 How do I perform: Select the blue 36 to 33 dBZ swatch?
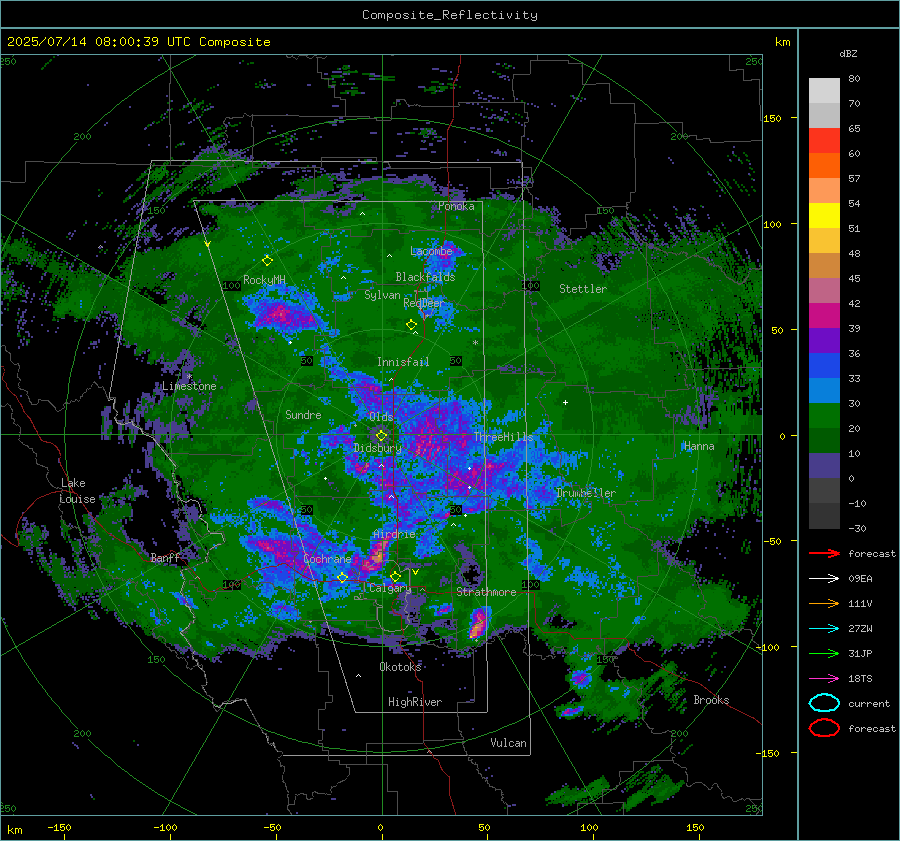click(x=824, y=366)
